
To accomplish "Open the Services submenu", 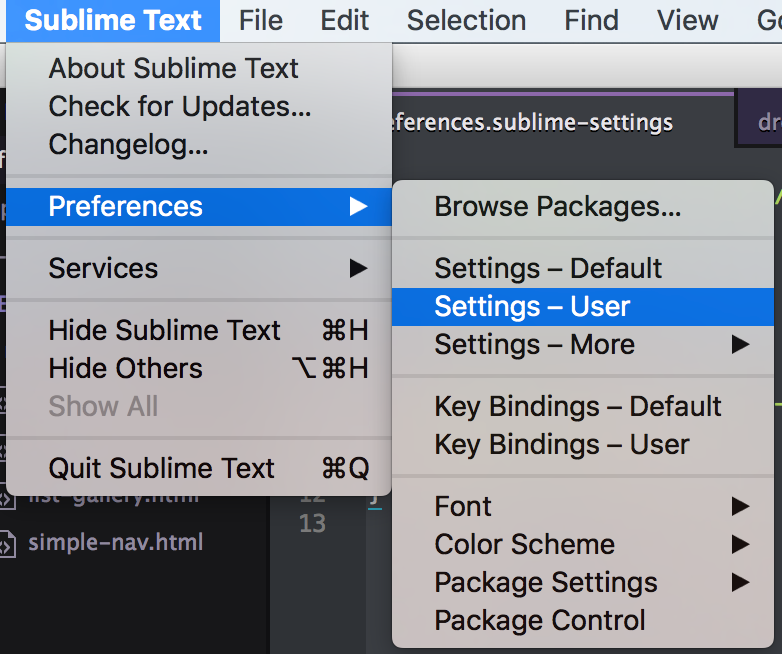I will 103,269.
